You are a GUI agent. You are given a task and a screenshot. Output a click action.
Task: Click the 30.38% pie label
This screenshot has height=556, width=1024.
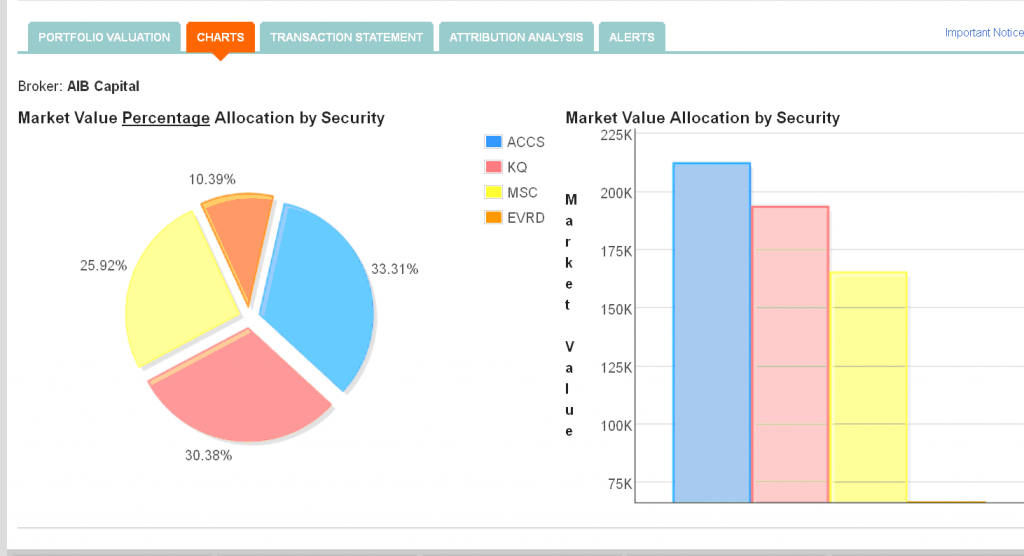pos(208,455)
